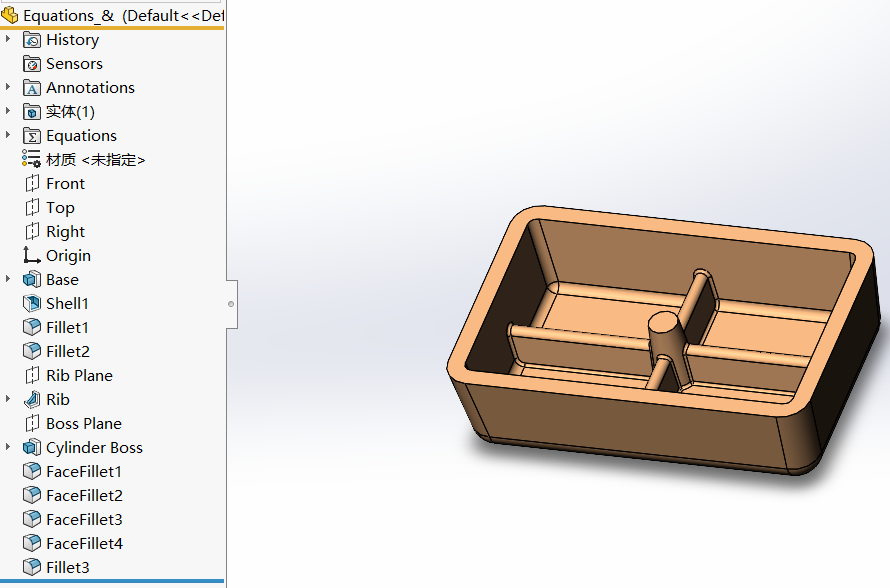Select the 'Sensors' tree label
Viewport: 890px width, 588px height.
pyautogui.click(x=74, y=64)
